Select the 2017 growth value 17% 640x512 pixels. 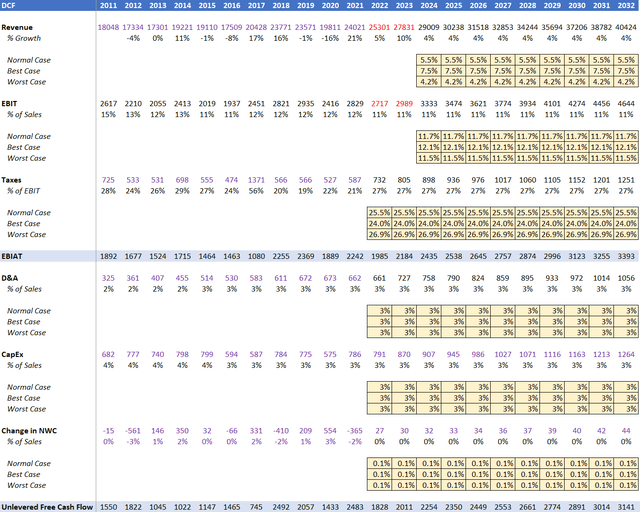256,38
